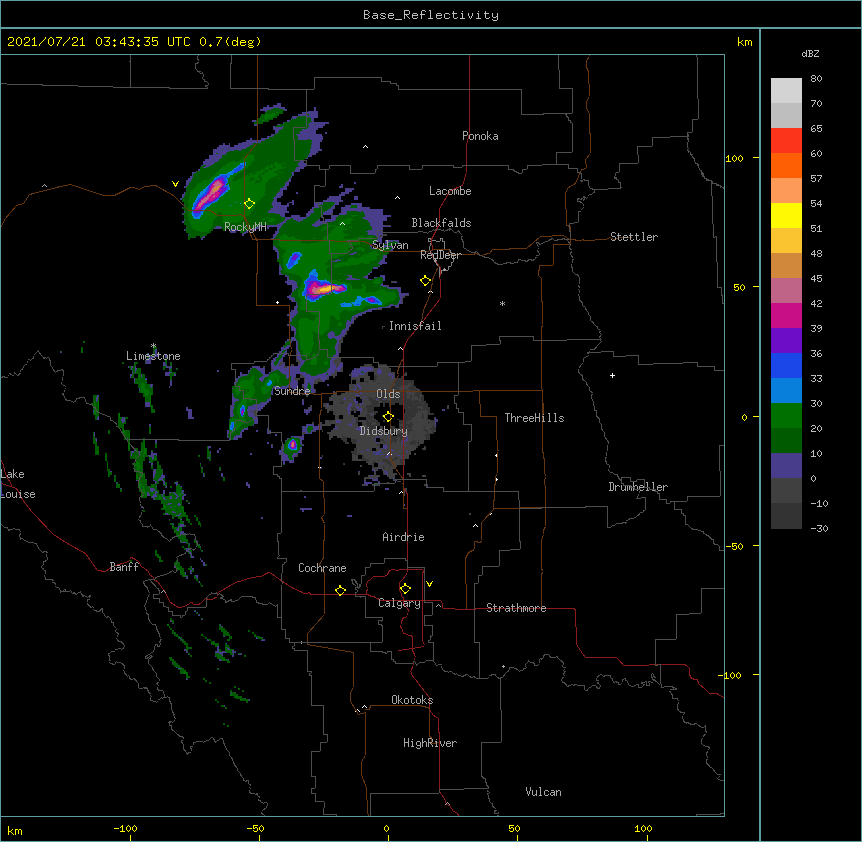Click the high reflectivity storm core near Sylvan
Image resolution: width=862 pixels, height=842 pixels.
click(323, 288)
